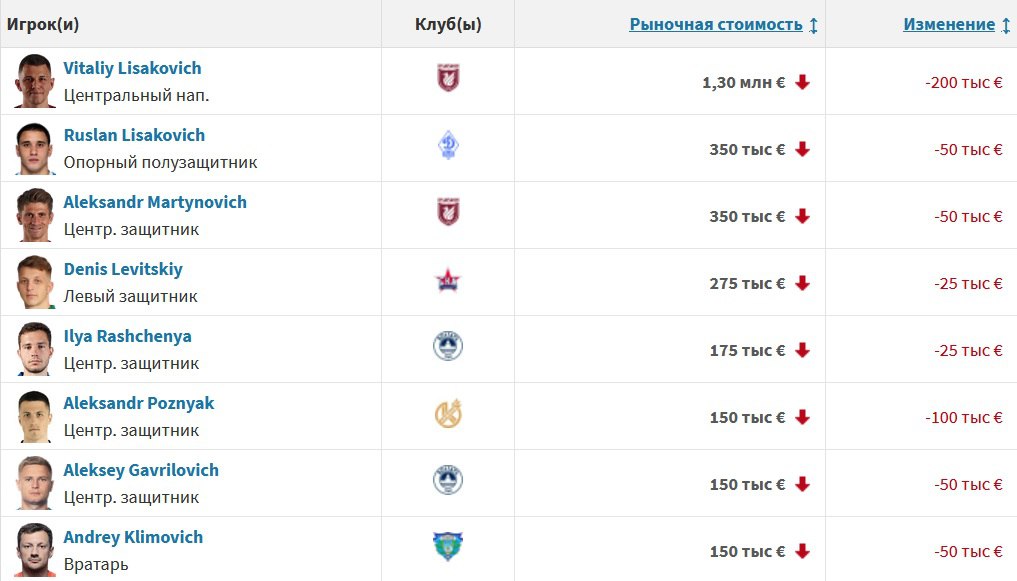1017x581 pixels.
Task: Open the Dynamo club logo beside Ruslan Lisakovich
Action: tap(448, 145)
